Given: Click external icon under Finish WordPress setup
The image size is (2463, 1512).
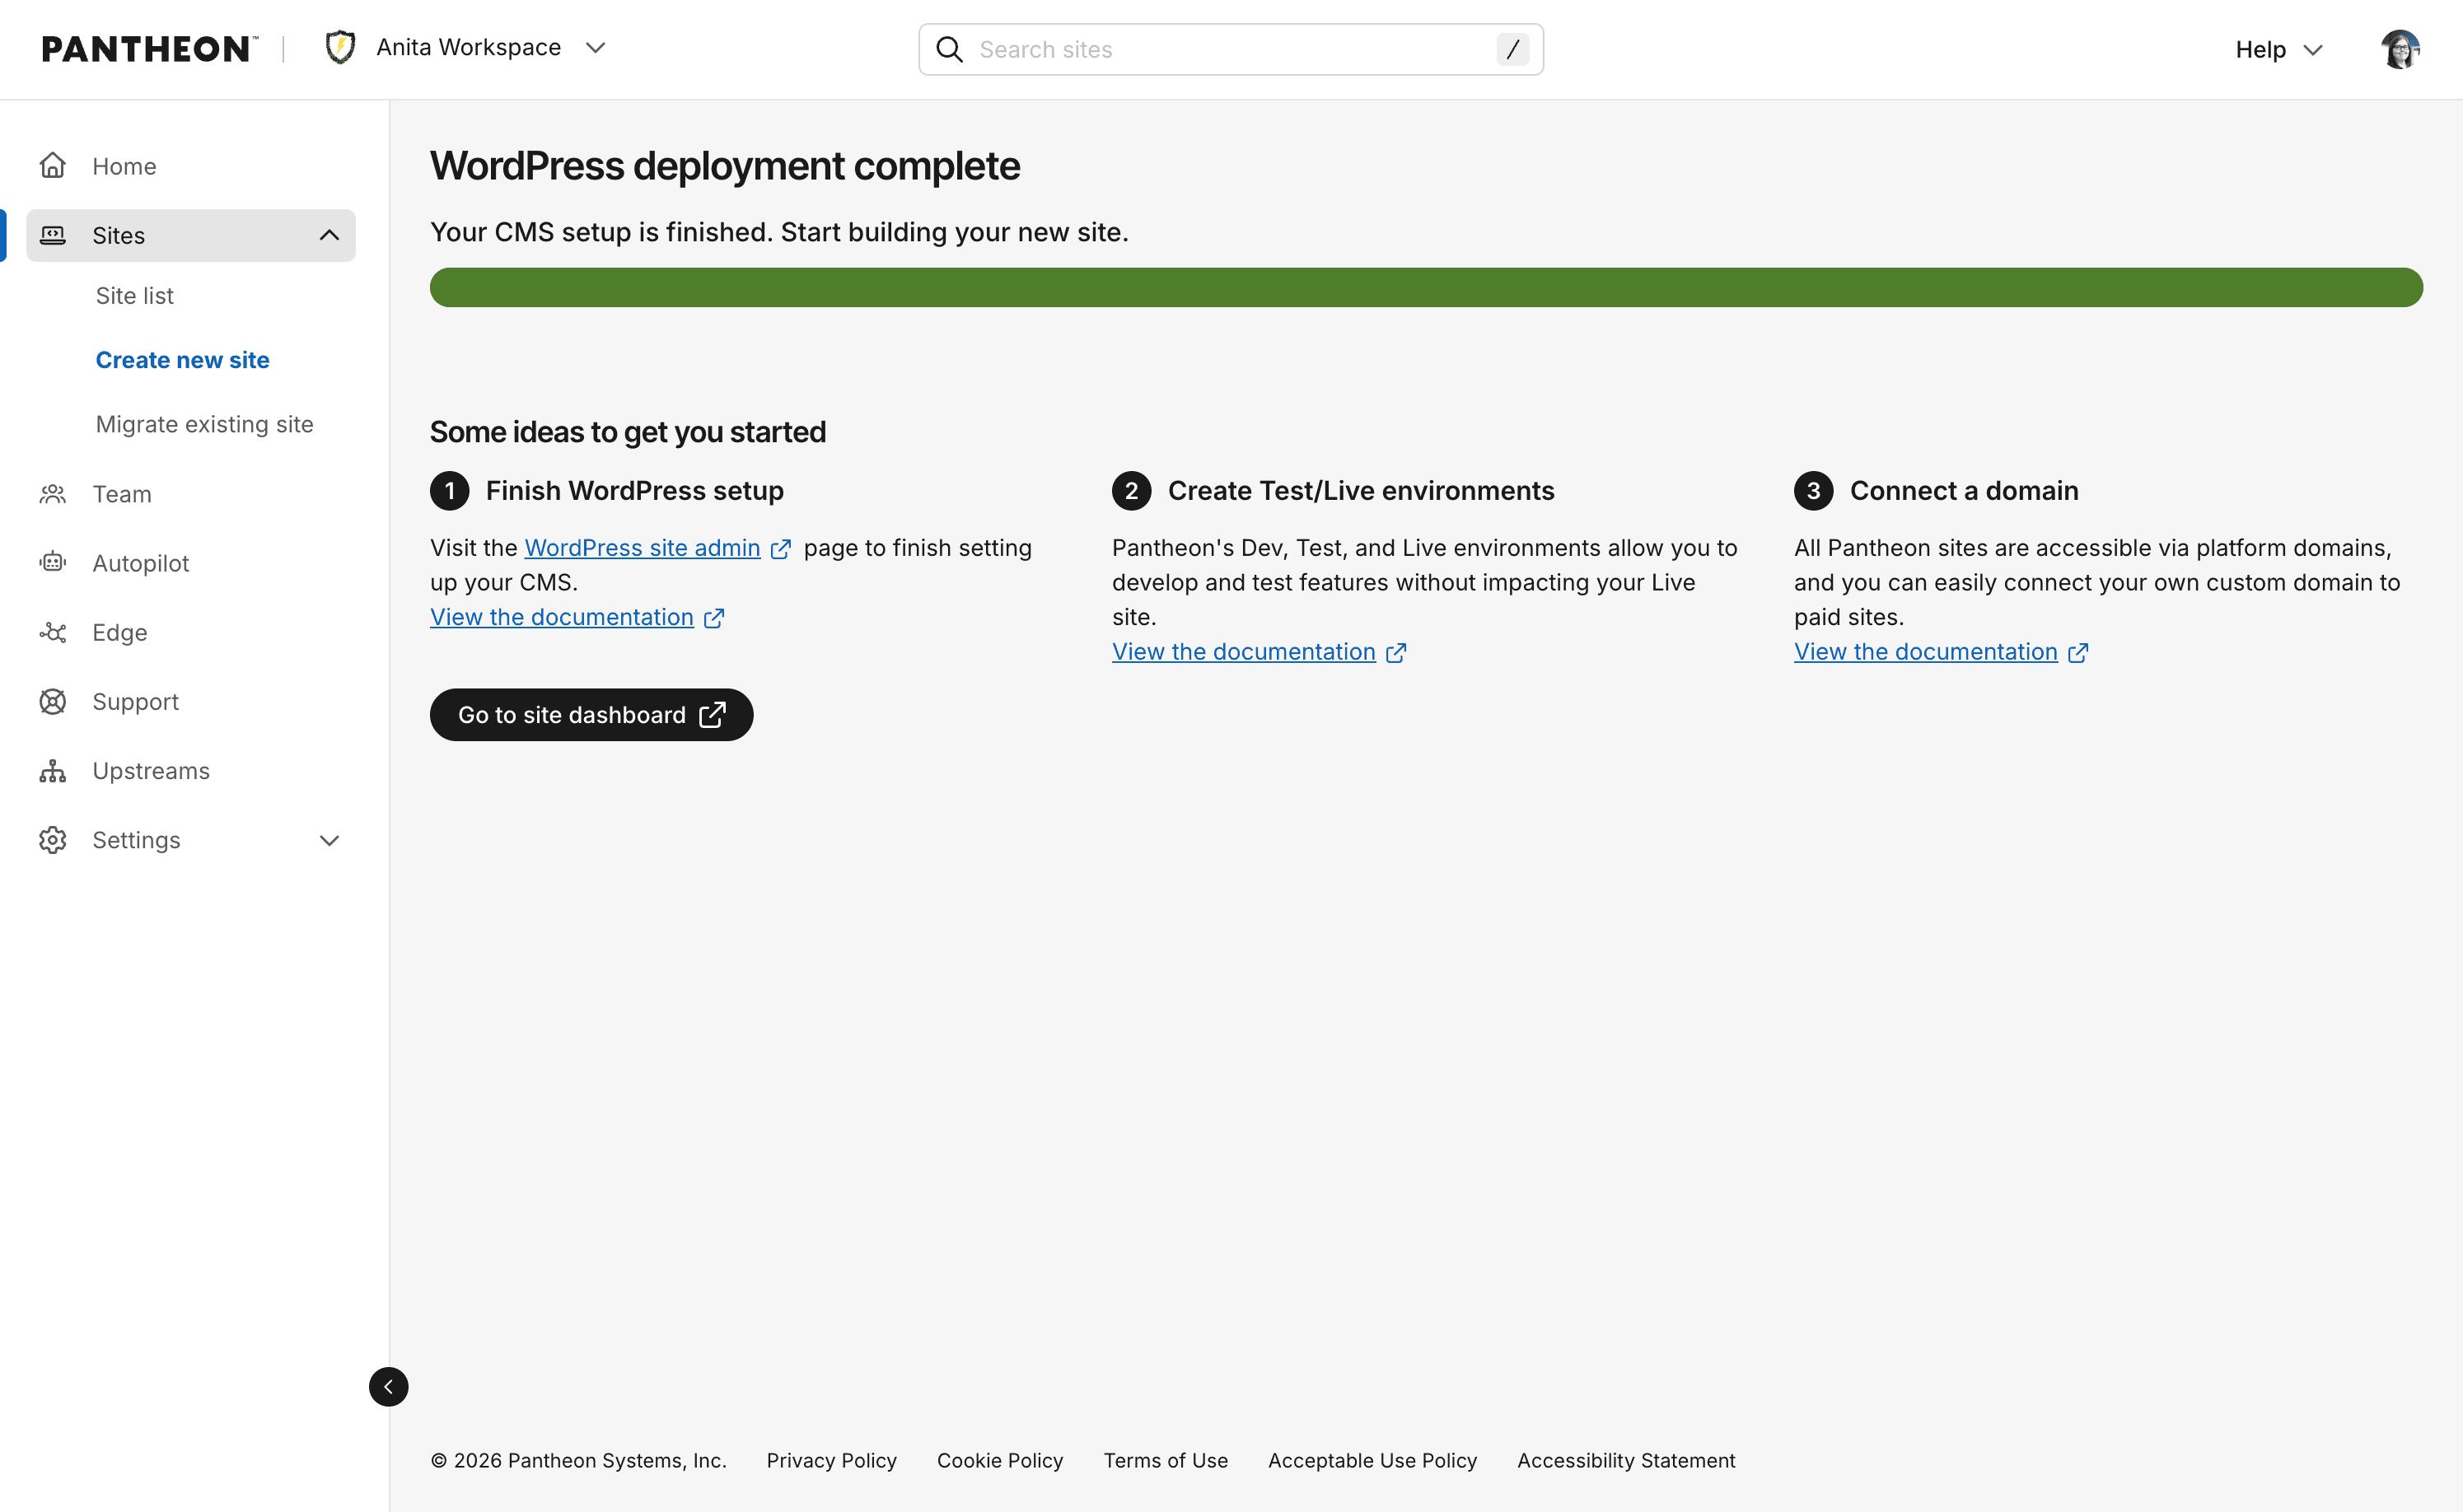Looking at the screenshot, I should (714, 618).
